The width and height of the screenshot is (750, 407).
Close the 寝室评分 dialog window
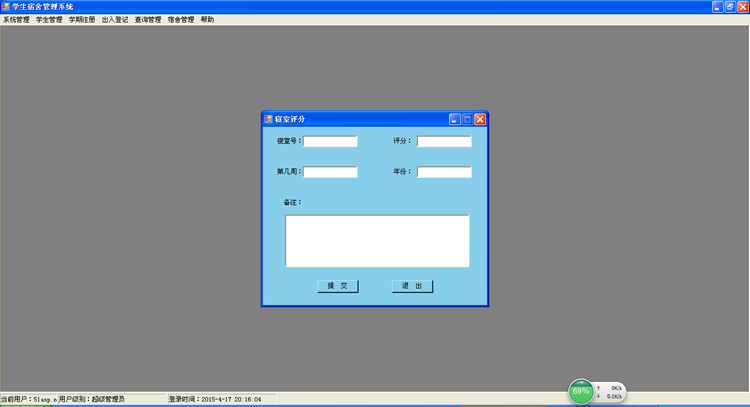click(x=480, y=119)
